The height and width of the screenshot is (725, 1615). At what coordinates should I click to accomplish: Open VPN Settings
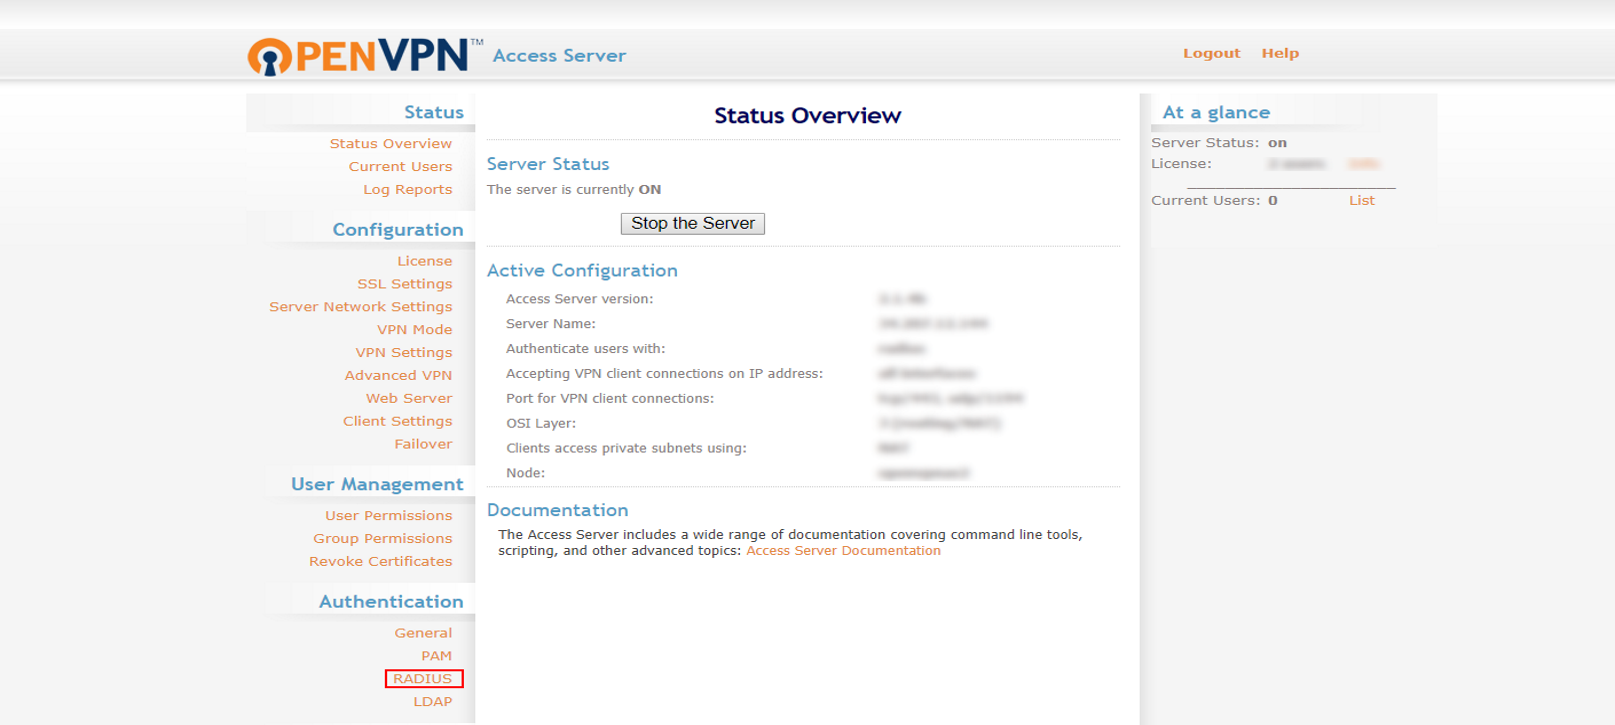(x=404, y=353)
